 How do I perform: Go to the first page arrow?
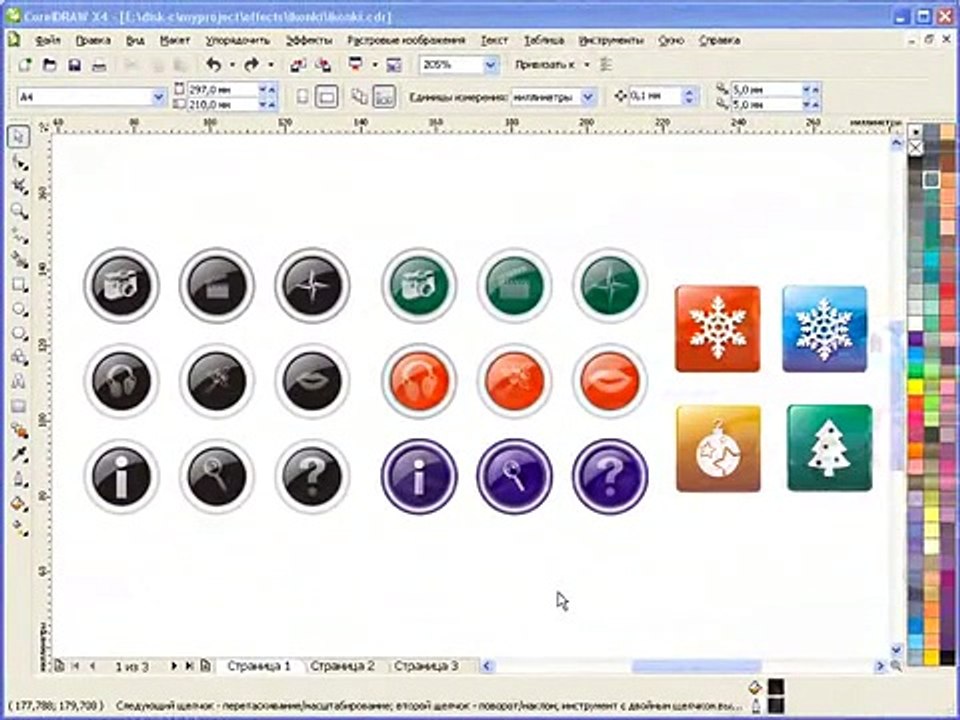(x=76, y=666)
